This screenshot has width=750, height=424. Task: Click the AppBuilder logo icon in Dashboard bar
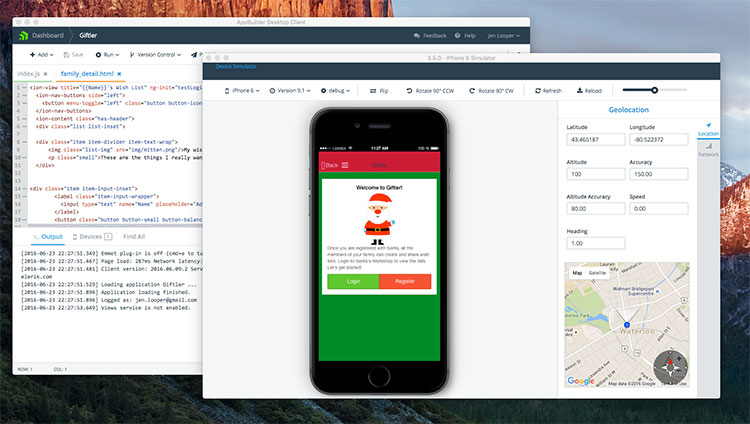coord(23,35)
